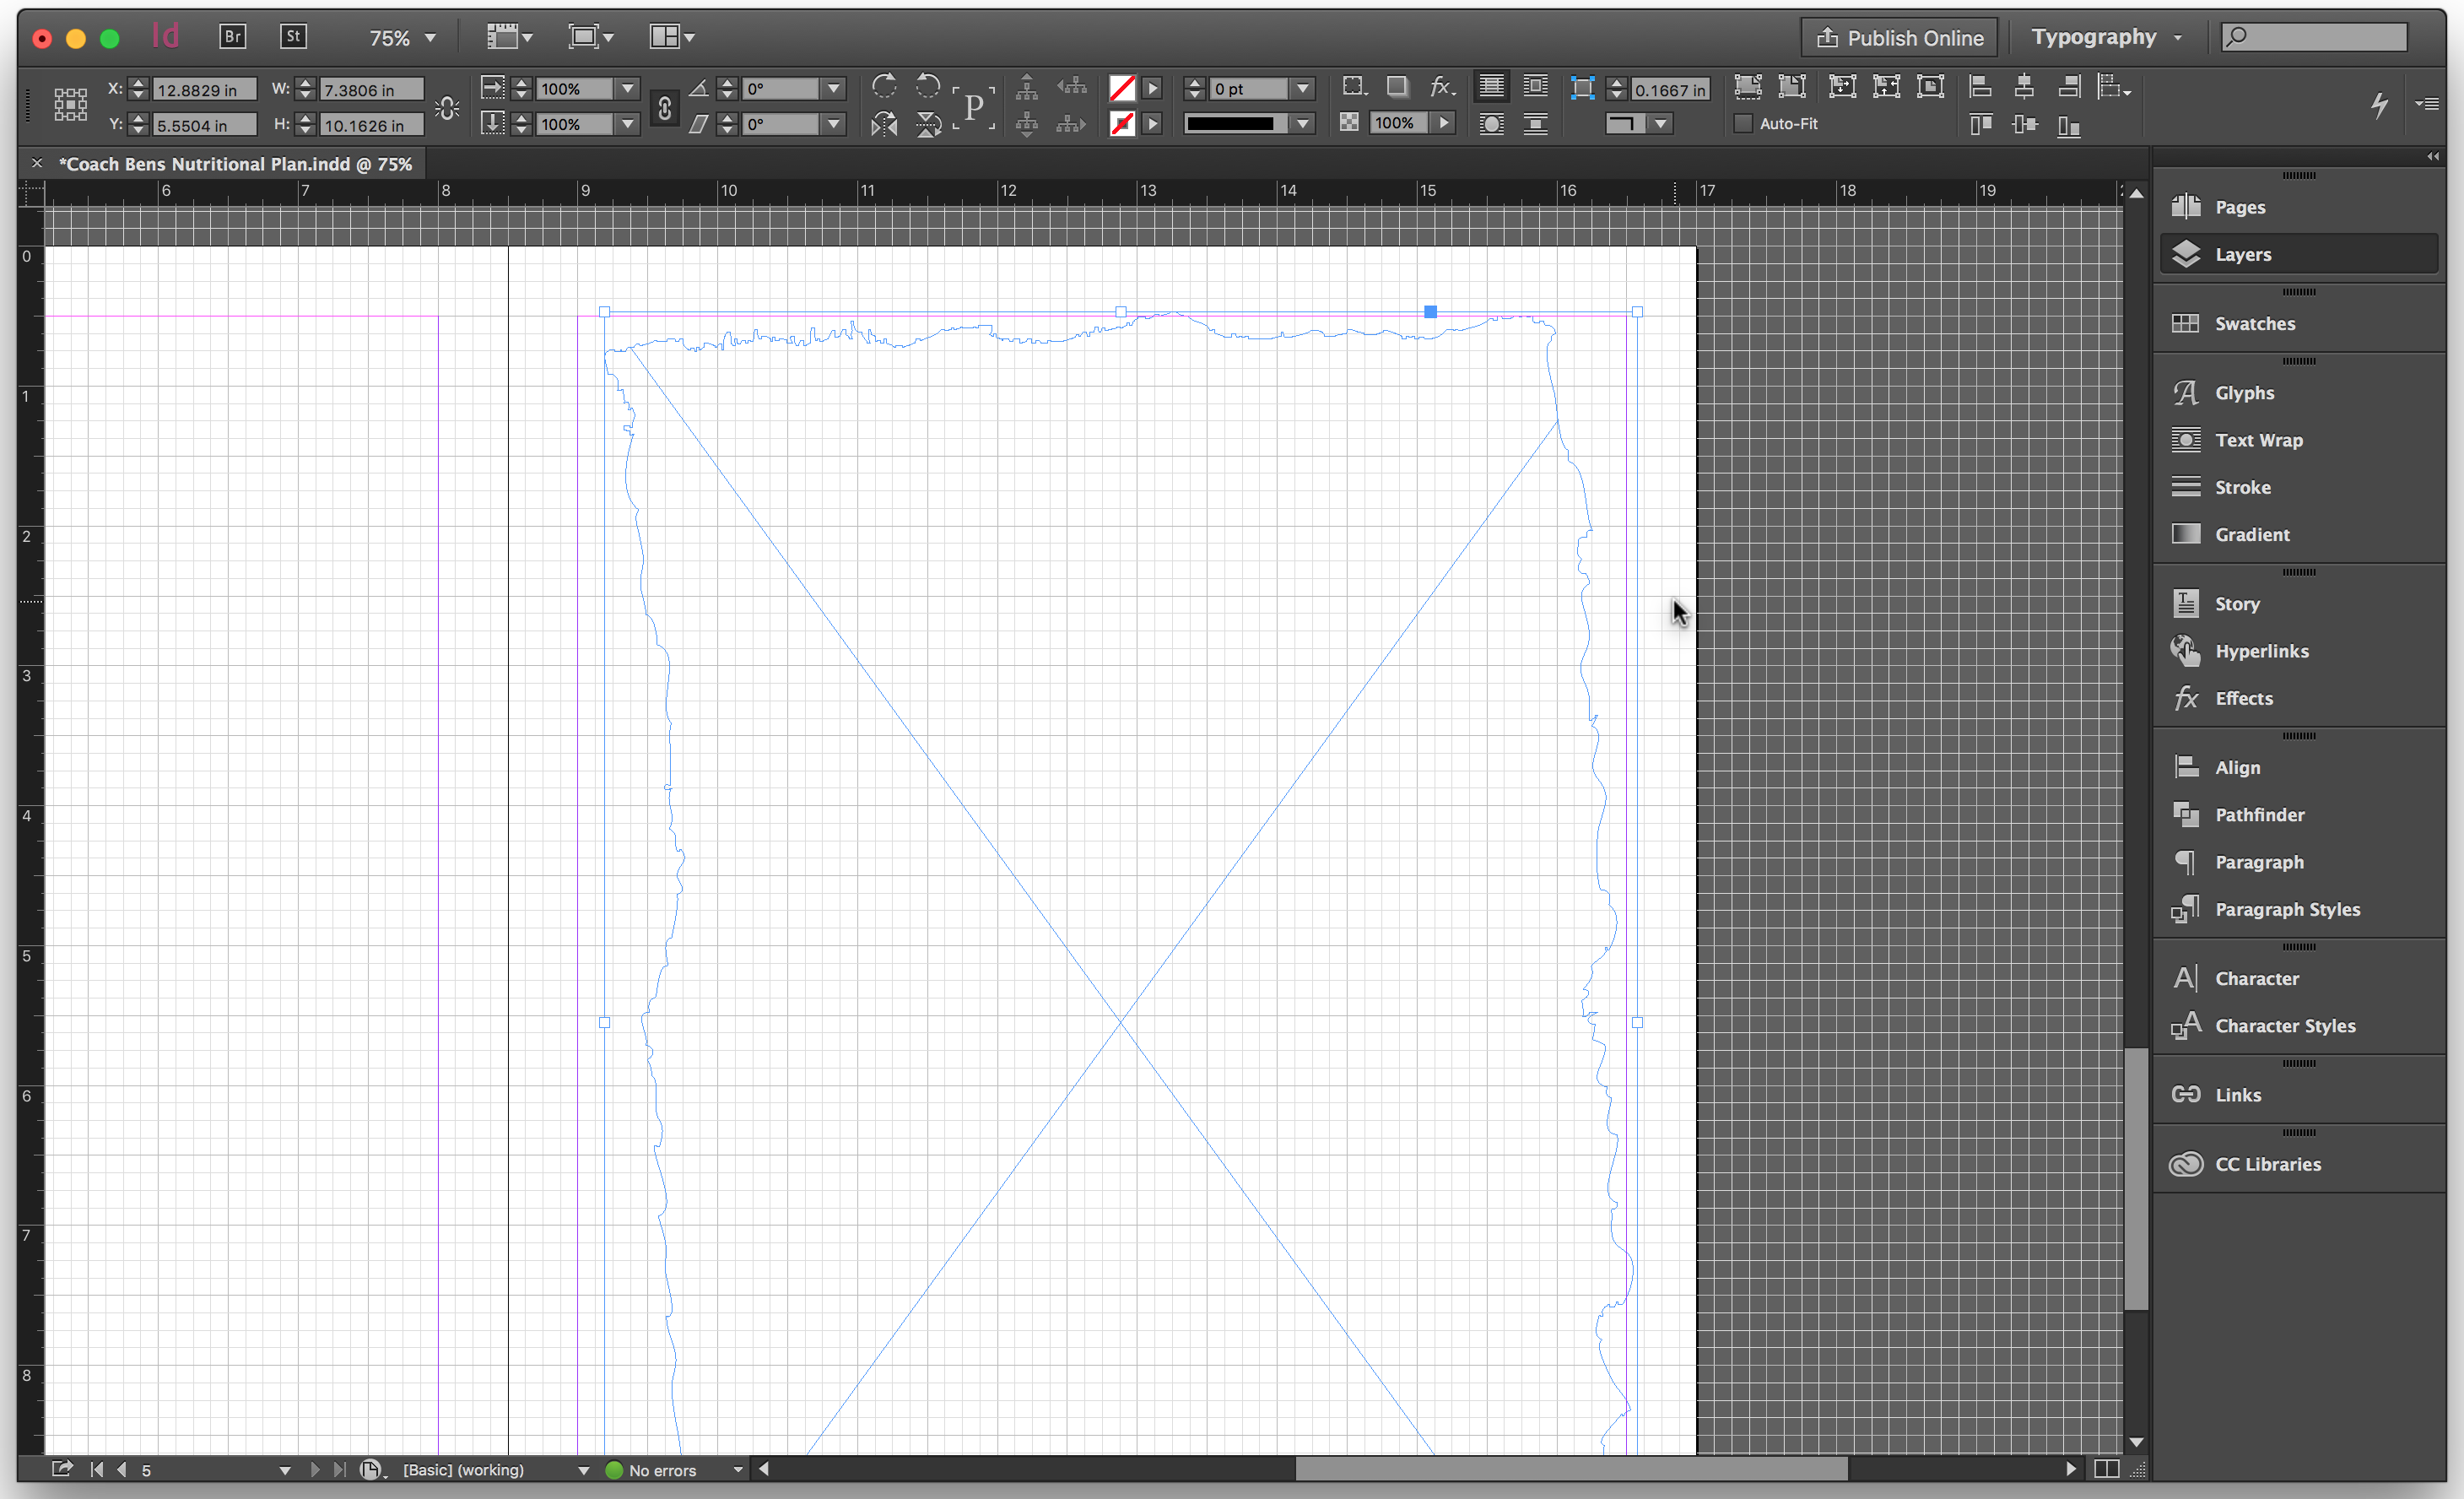The height and width of the screenshot is (1499, 2464).
Task: Click the fx effects icon in control panel
Action: point(1440,87)
